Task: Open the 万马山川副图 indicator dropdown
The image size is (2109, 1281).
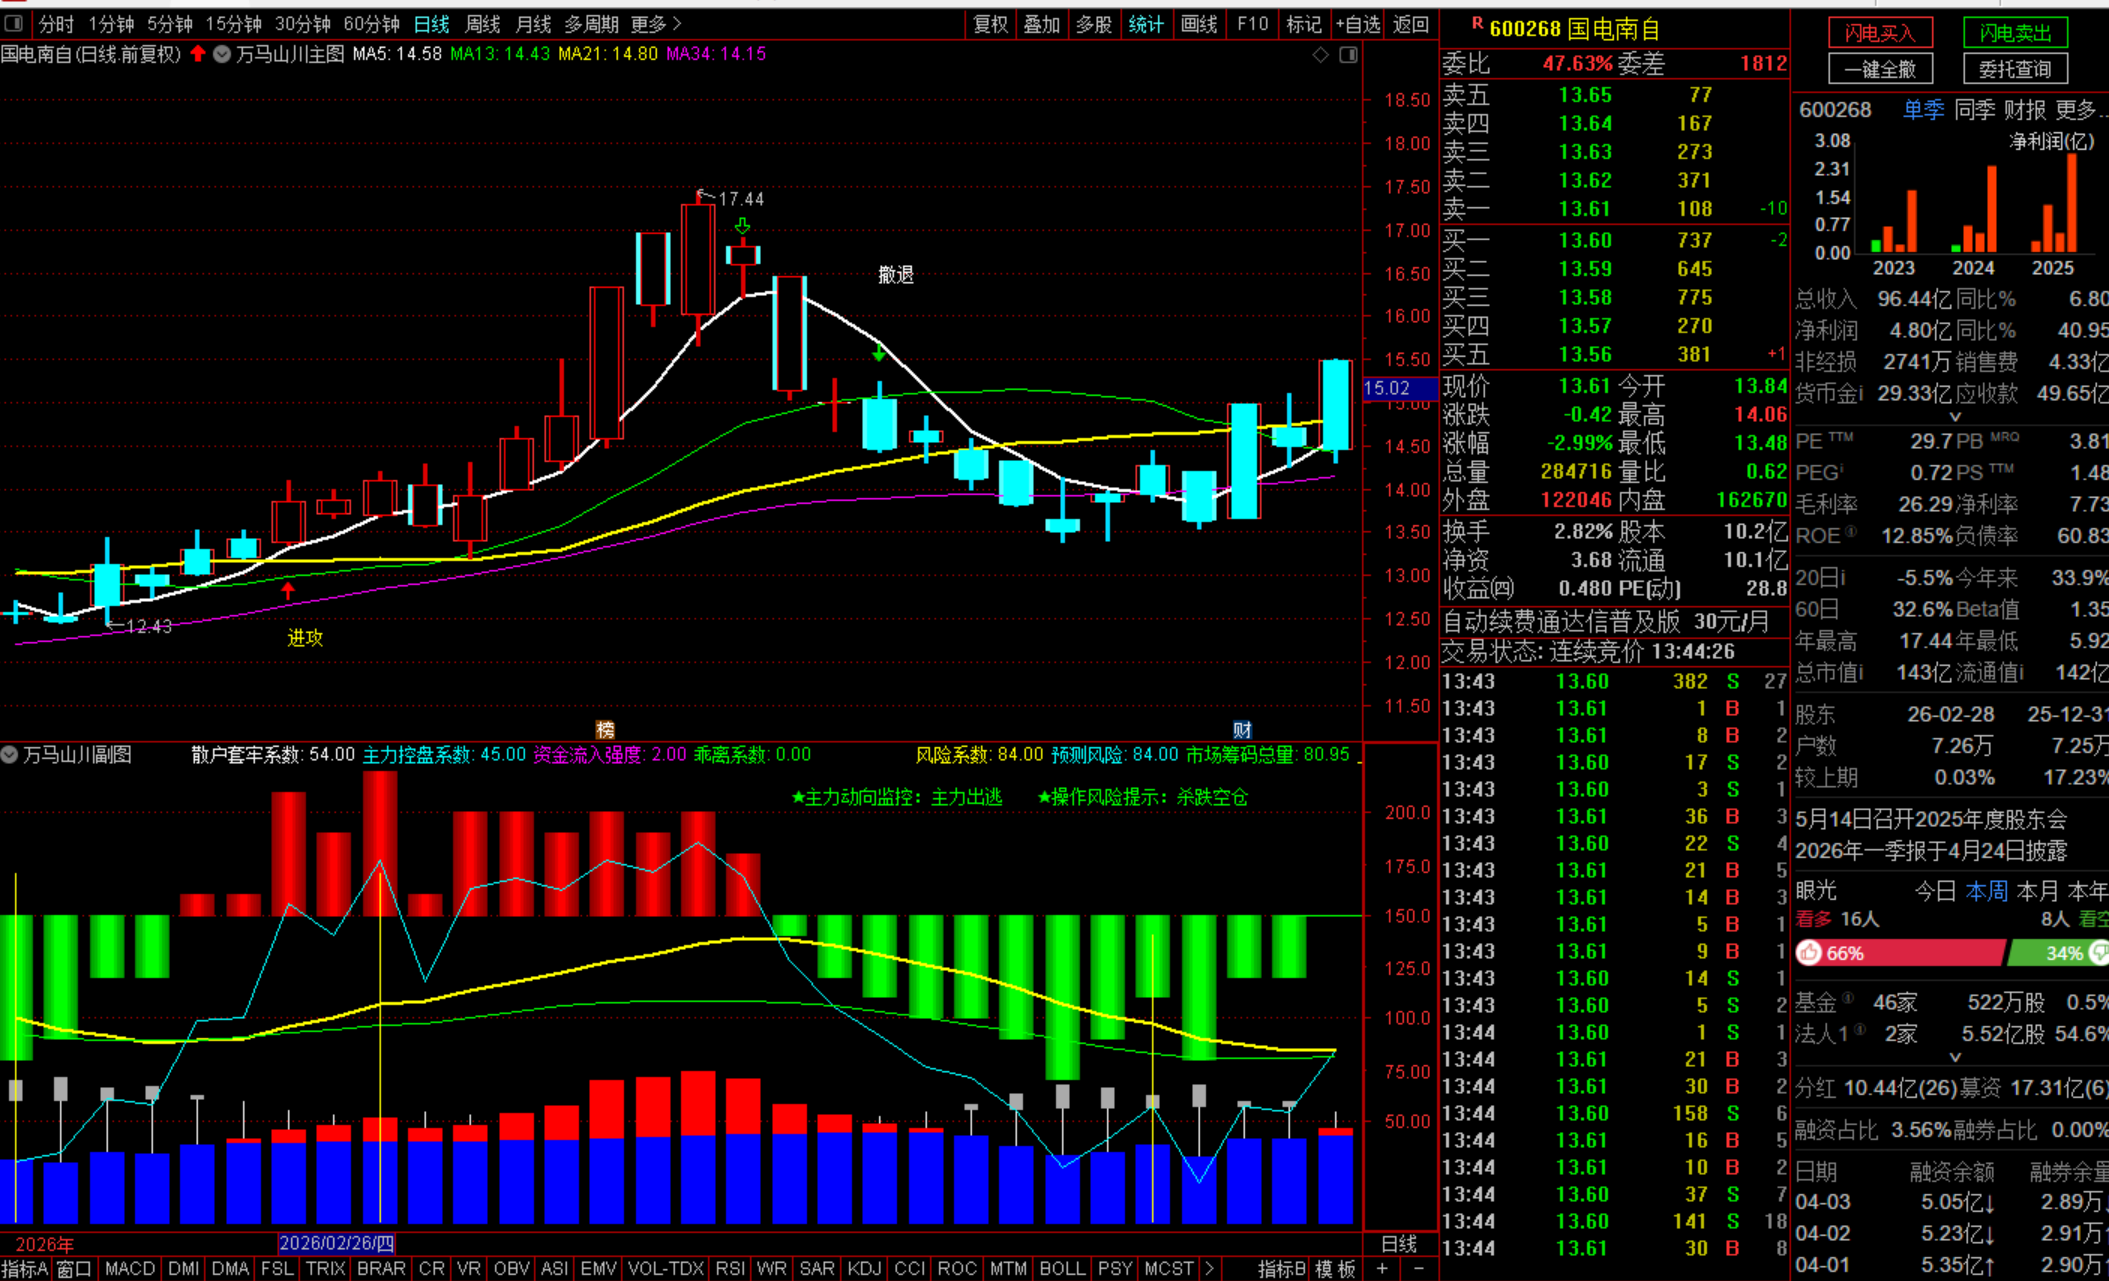Action: 10,755
